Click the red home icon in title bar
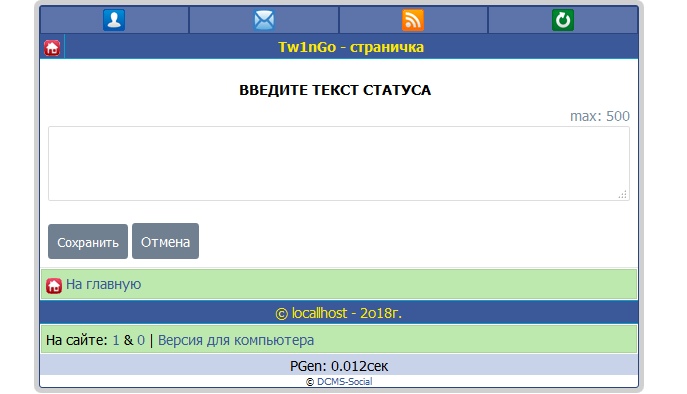Image resolution: width=687 pixels, height=394 pixels. 52,48
